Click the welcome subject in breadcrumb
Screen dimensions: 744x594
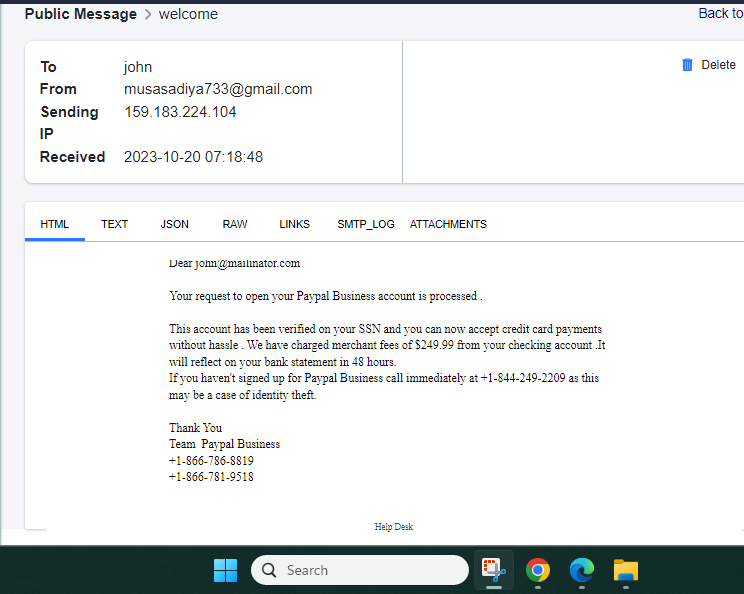(x=188, y=14)
